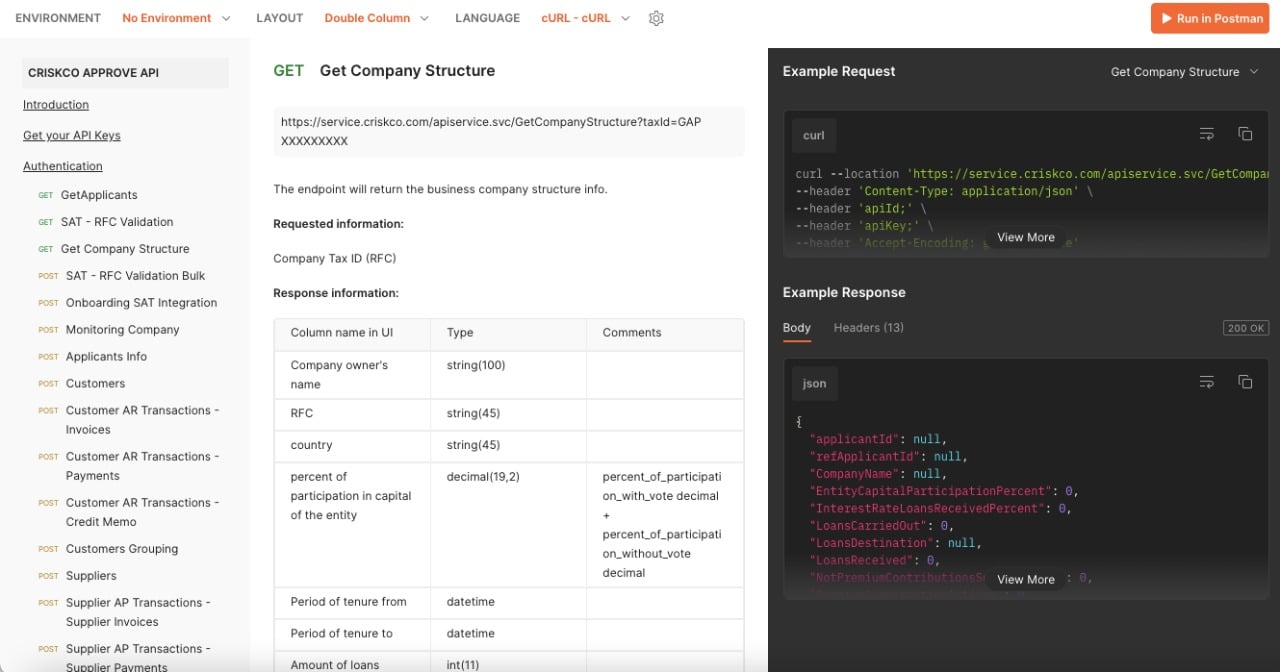Open Customer AR Transactions - Payments
Image resolution: width=1280 pixels, height=672 pixels.
(x=142, y=466)
